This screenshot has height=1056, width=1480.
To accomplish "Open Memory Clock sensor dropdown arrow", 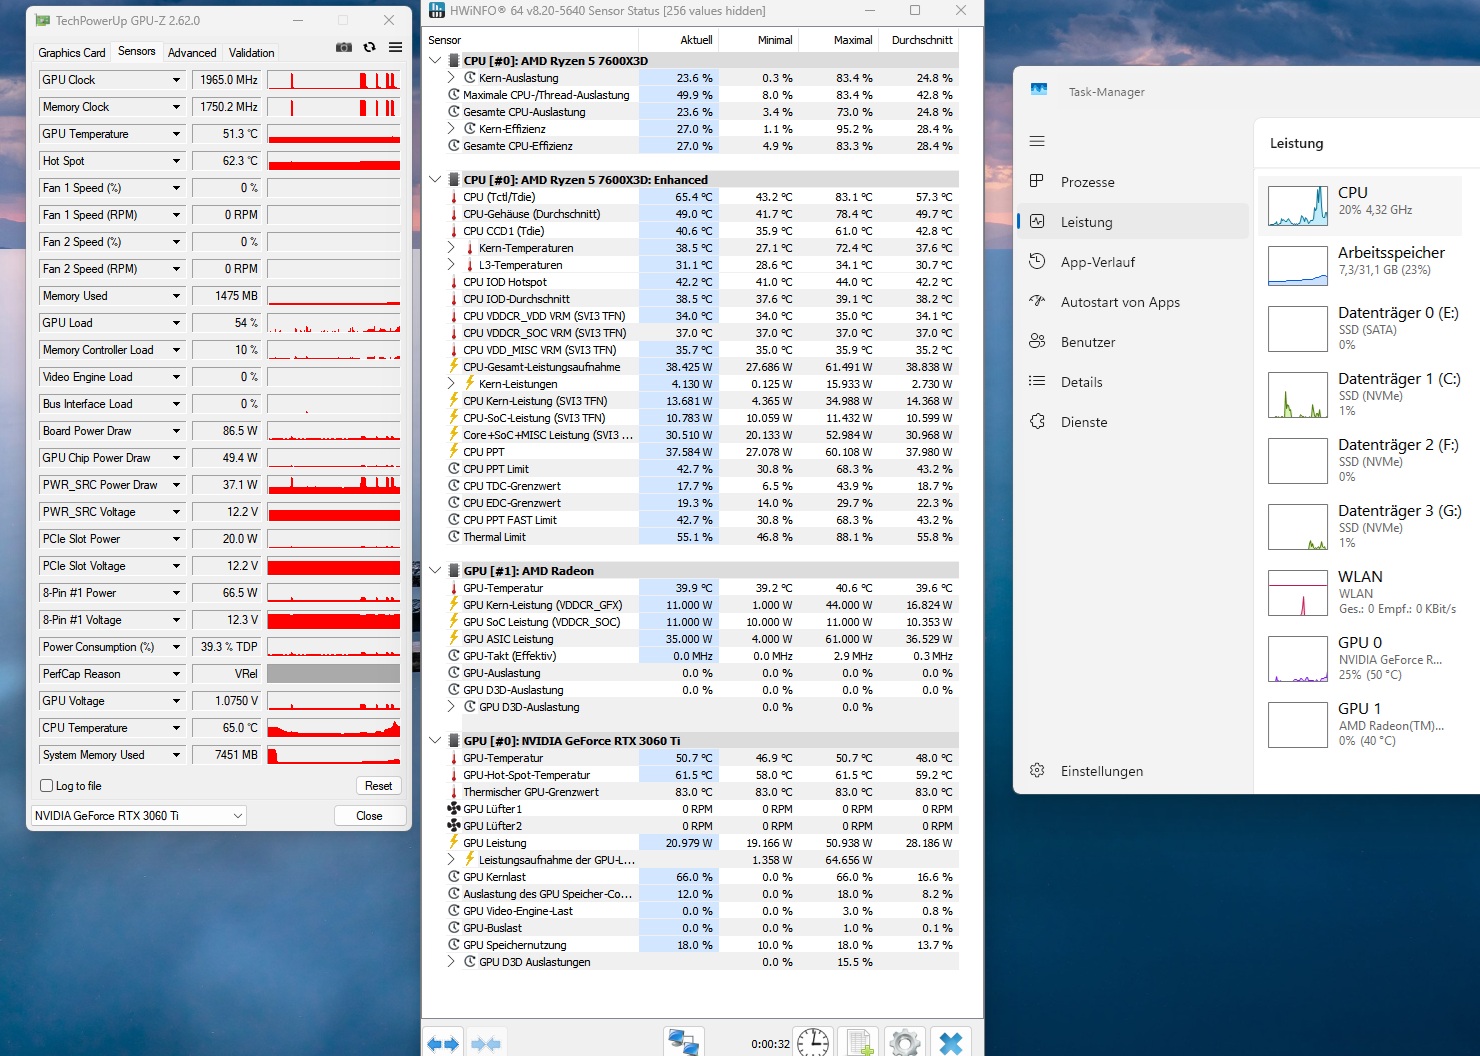I will click(176, 107).
